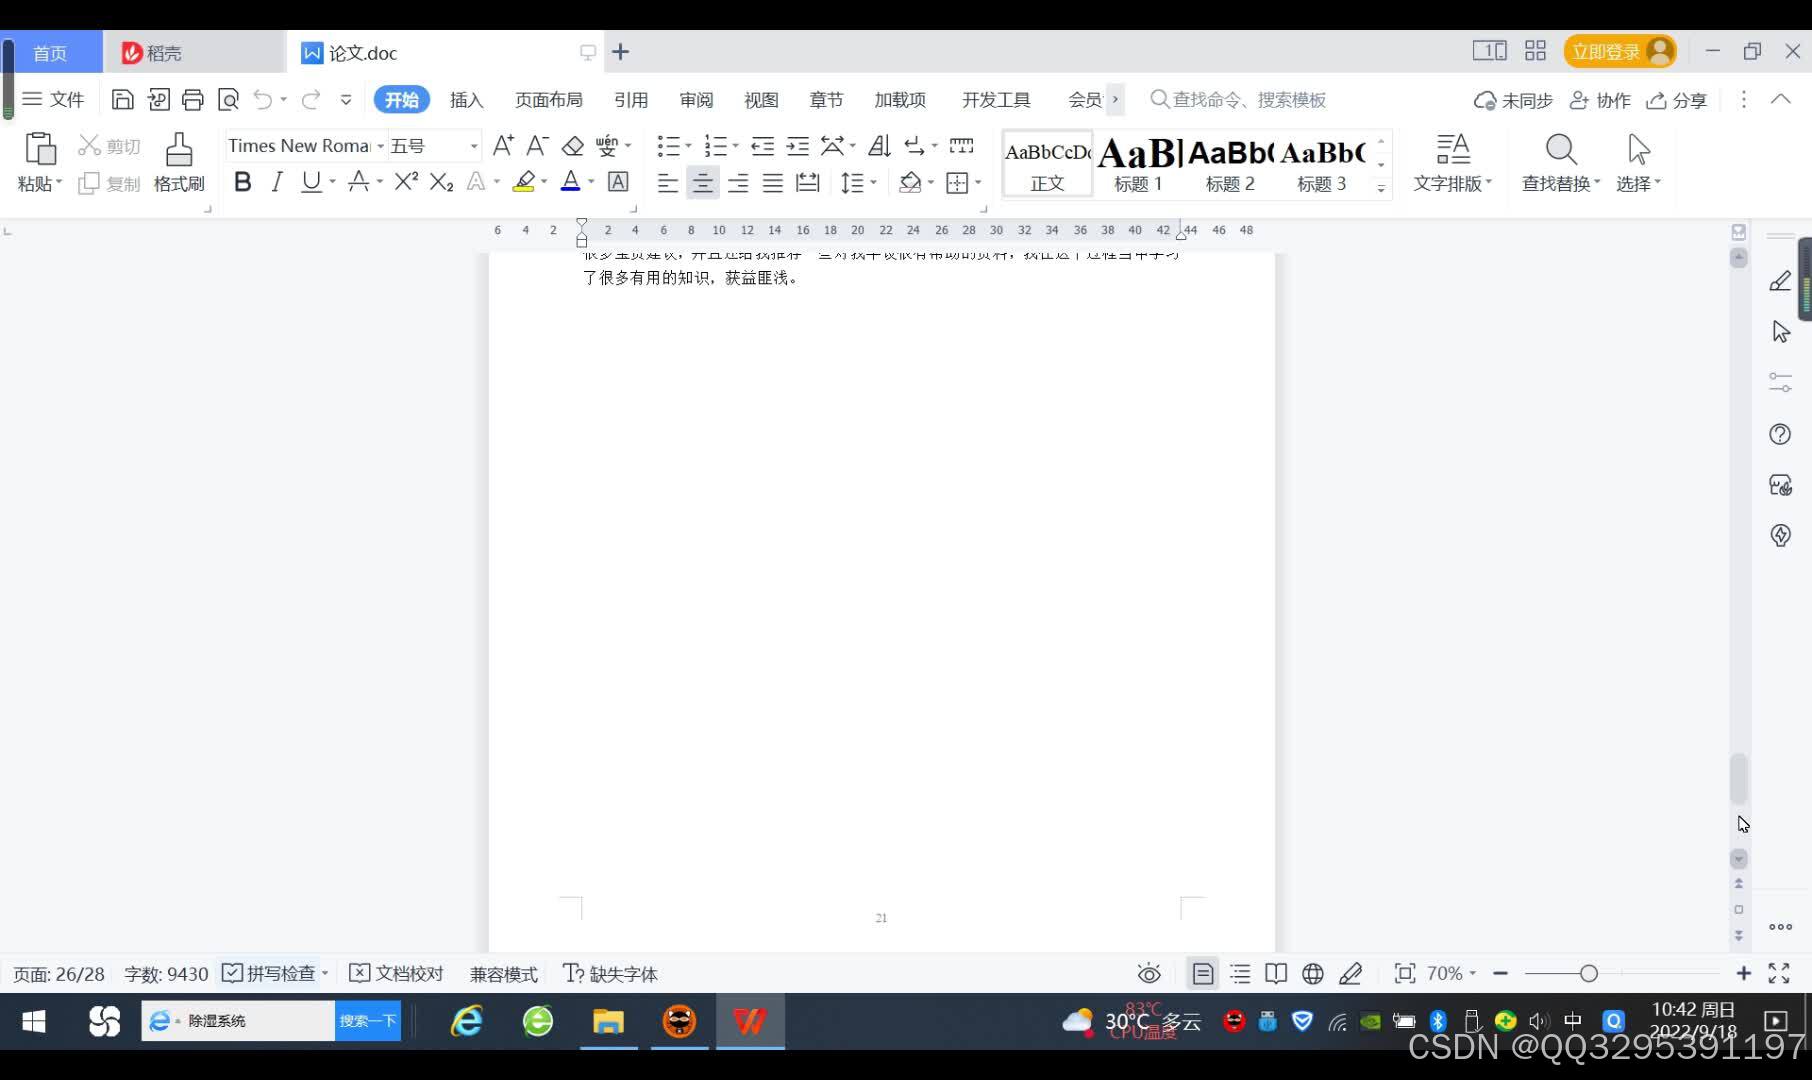Open the Page Layout ribbon tab

tap(548, 100)
